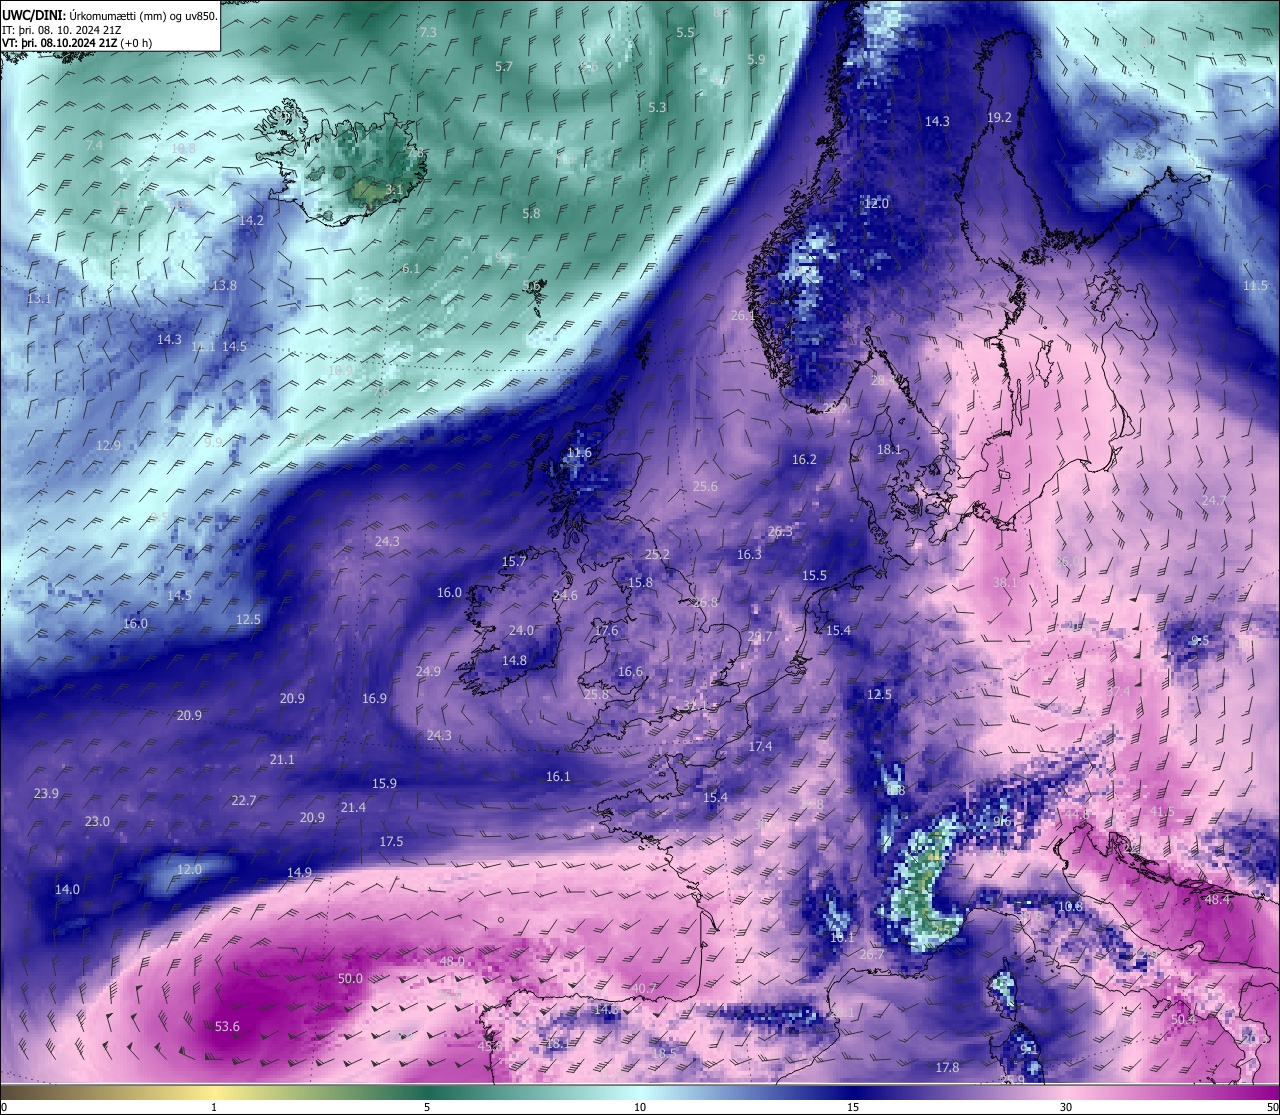Click the 24.9 value label
The width and height of the screenshot is (1280, 1115).
tap(428, 671)
